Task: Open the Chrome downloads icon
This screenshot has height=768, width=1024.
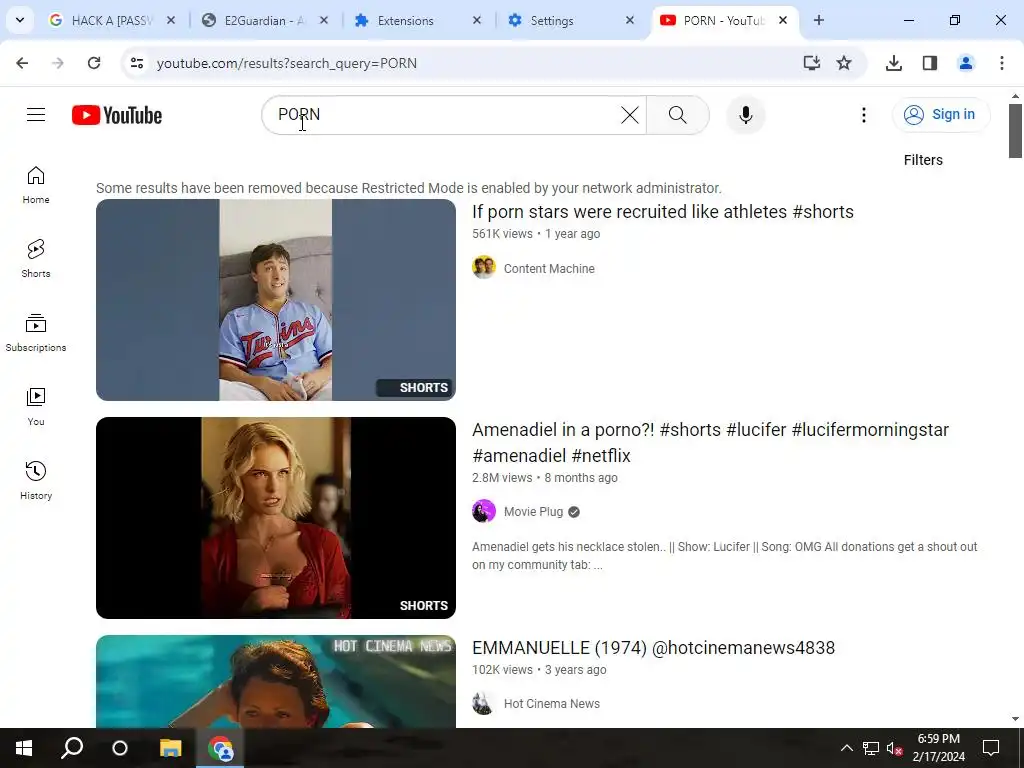Action: click(x=894, y=63)
